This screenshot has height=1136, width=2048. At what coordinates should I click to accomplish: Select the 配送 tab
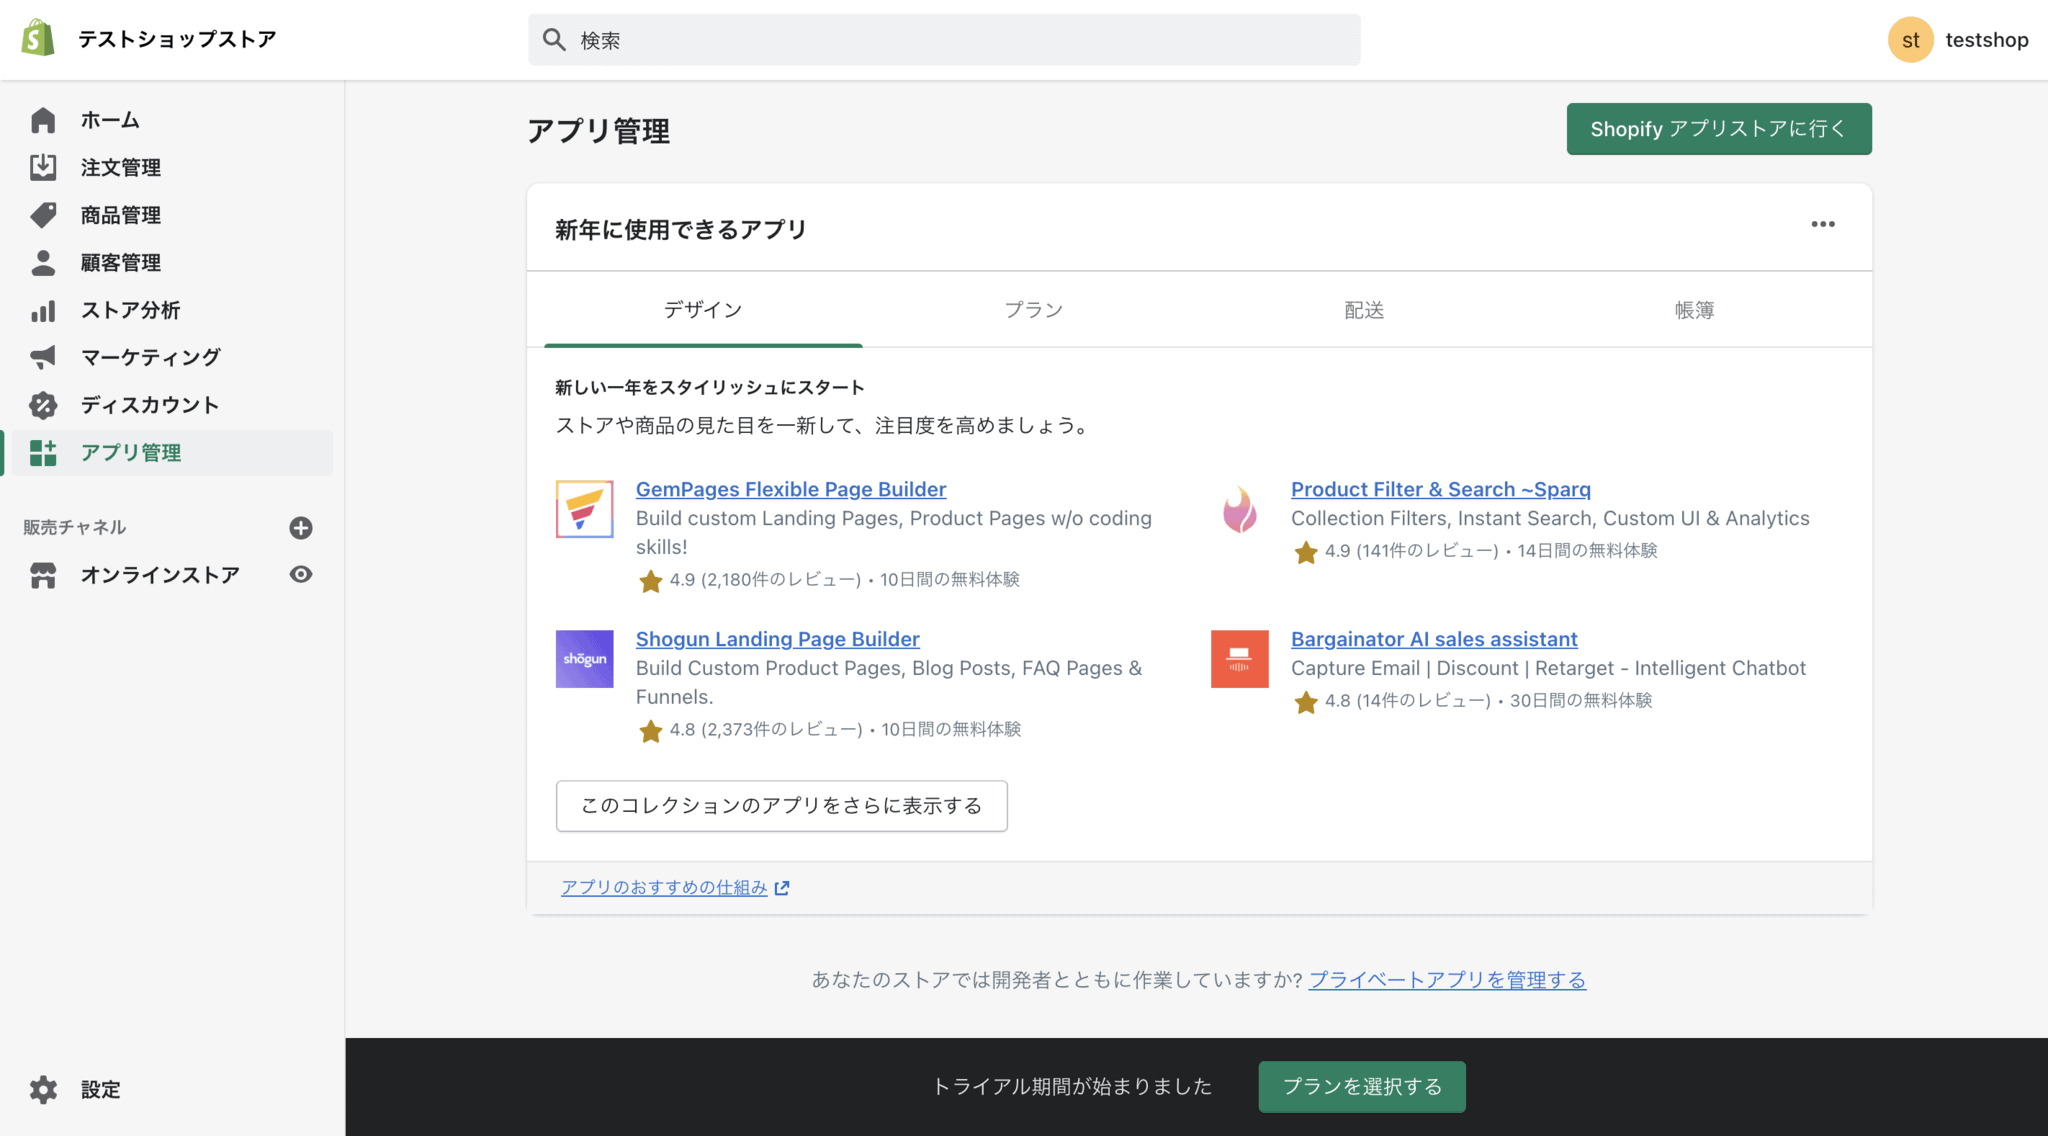[x=1363, y=310]
